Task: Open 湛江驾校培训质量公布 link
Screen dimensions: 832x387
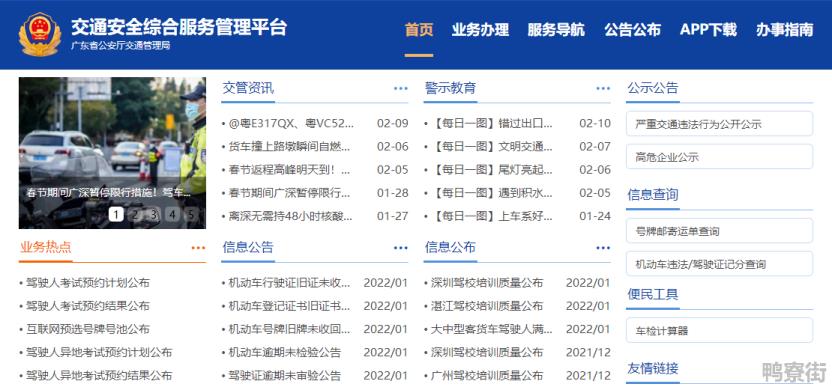Action: pos(487,306)
